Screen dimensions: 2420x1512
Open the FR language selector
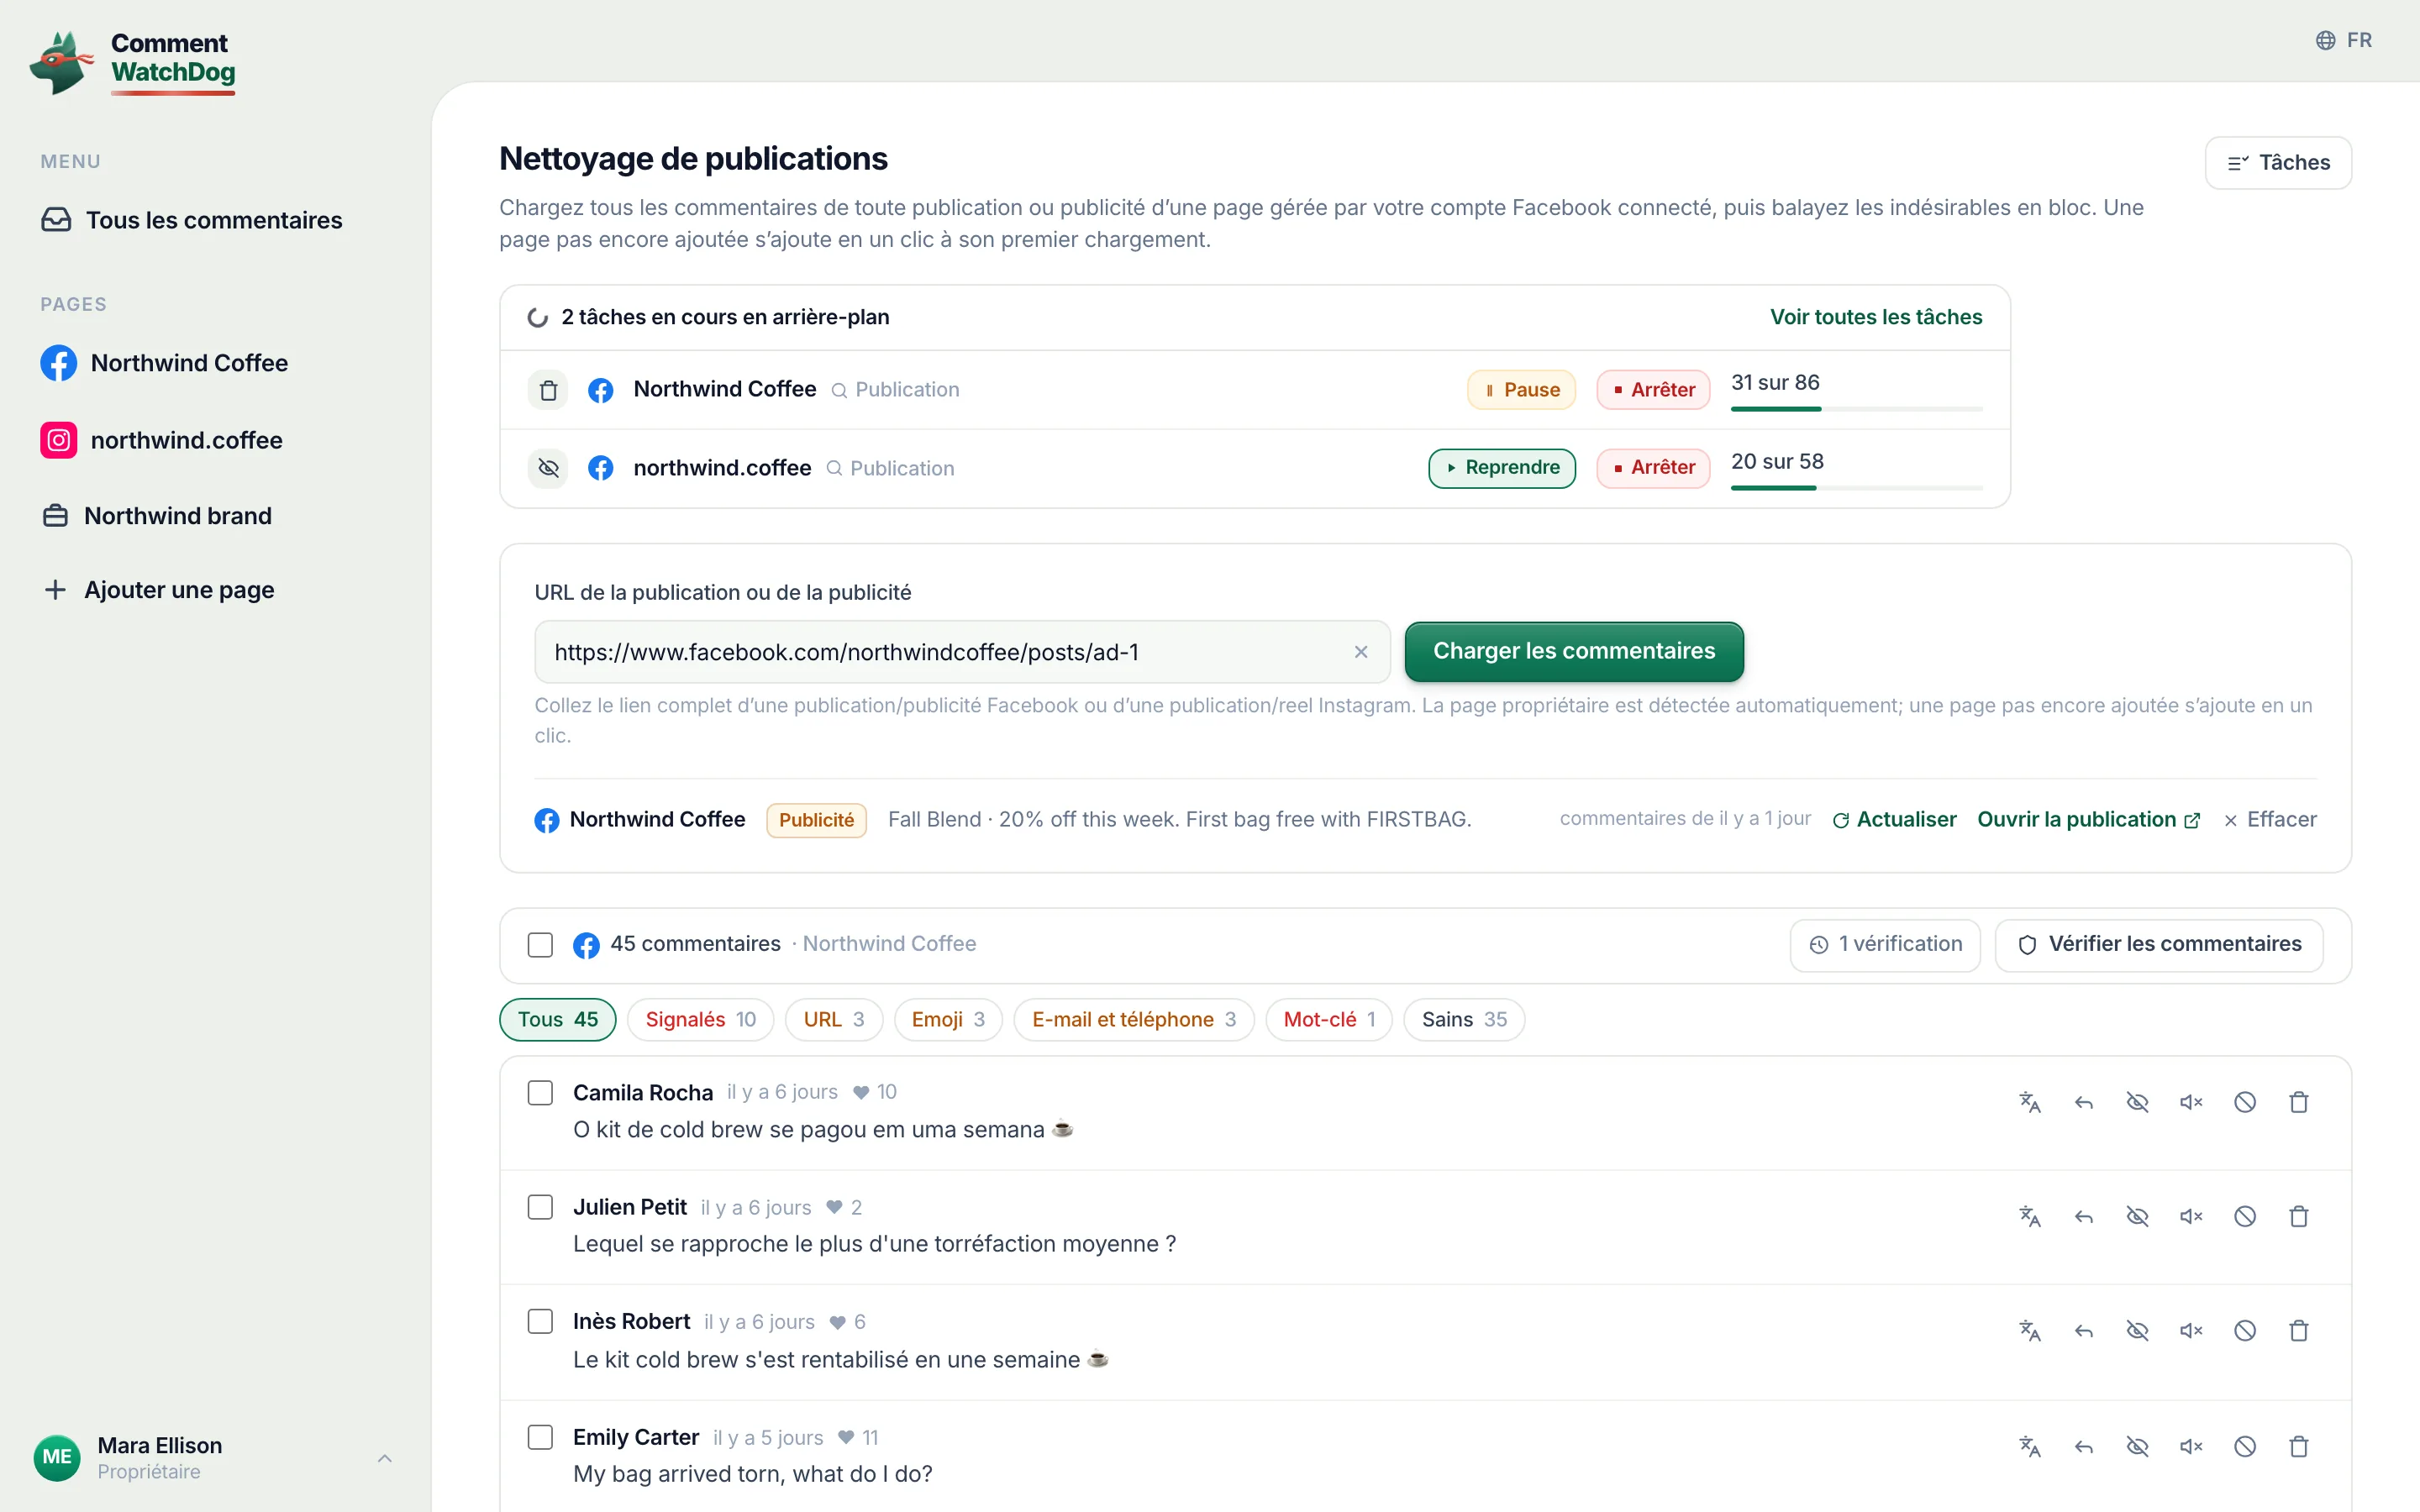coord(2343,40)
